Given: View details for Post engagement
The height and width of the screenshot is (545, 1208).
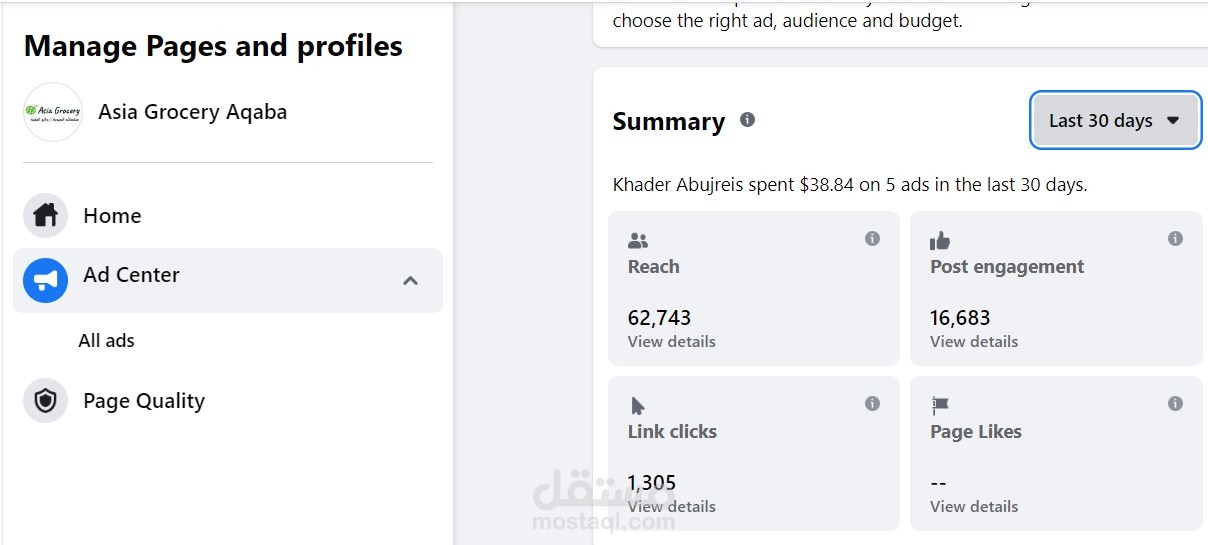Looking at the screenshot, I should 973,342.
